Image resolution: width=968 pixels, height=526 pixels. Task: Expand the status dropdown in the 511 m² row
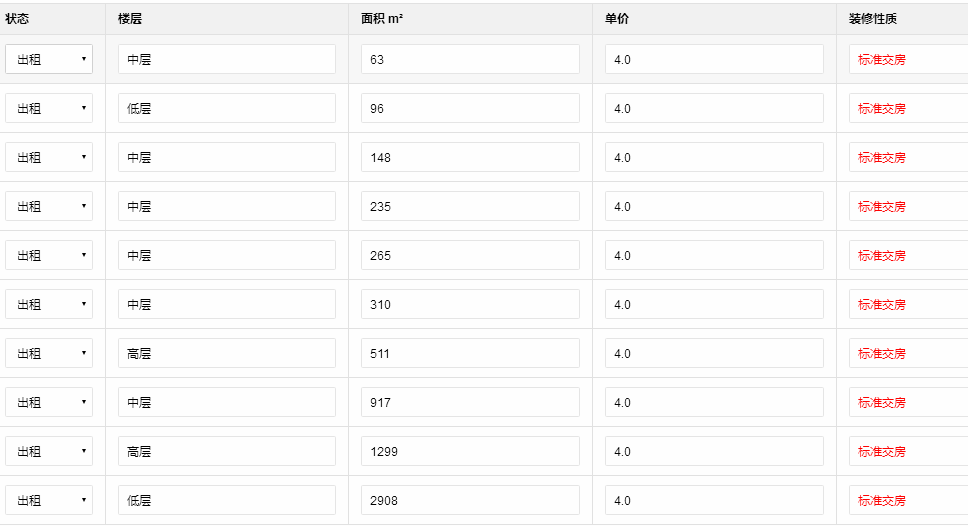pos(49,354)
